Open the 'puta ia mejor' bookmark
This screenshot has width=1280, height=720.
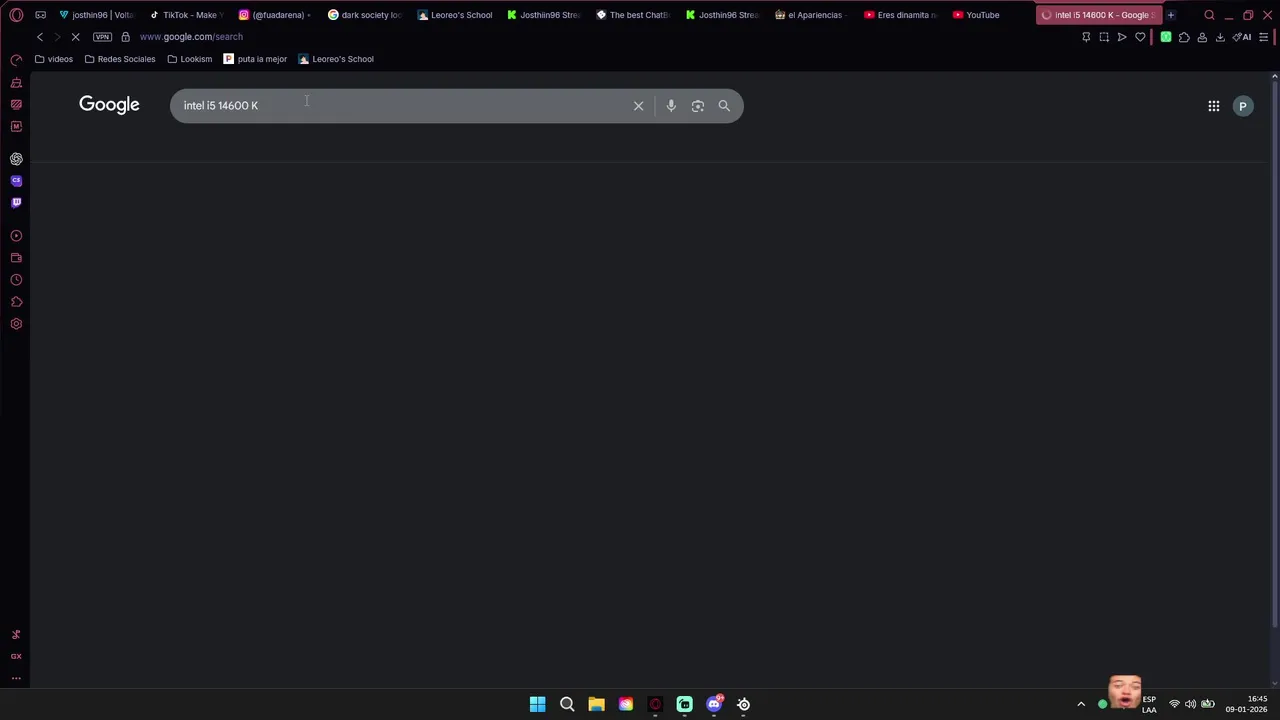tap(255, 59)
